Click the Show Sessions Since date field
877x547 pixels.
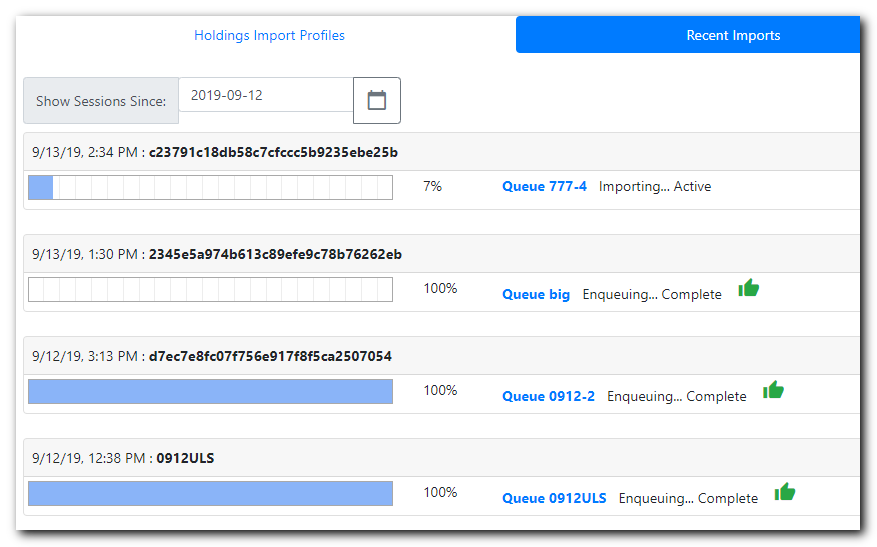[x=266, y=95]
